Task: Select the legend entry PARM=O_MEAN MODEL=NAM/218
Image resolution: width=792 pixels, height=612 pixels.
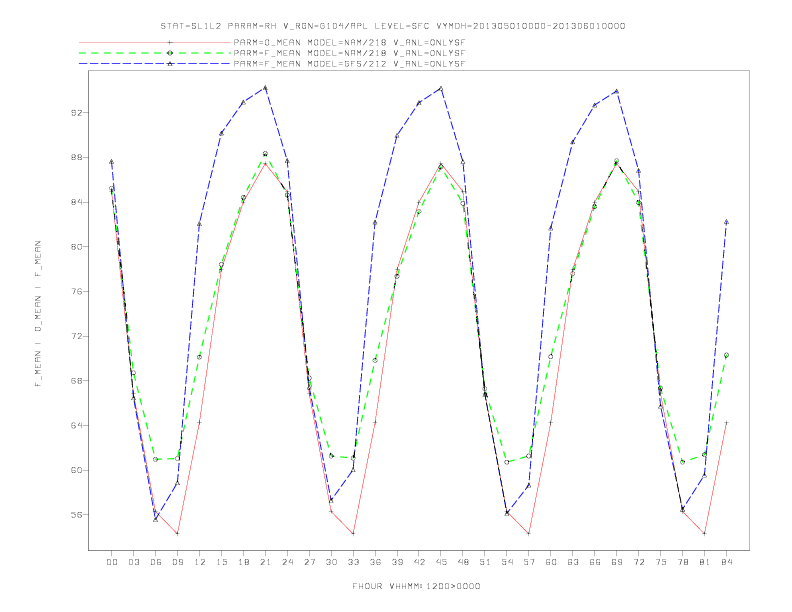Action: tap(349, 43)
